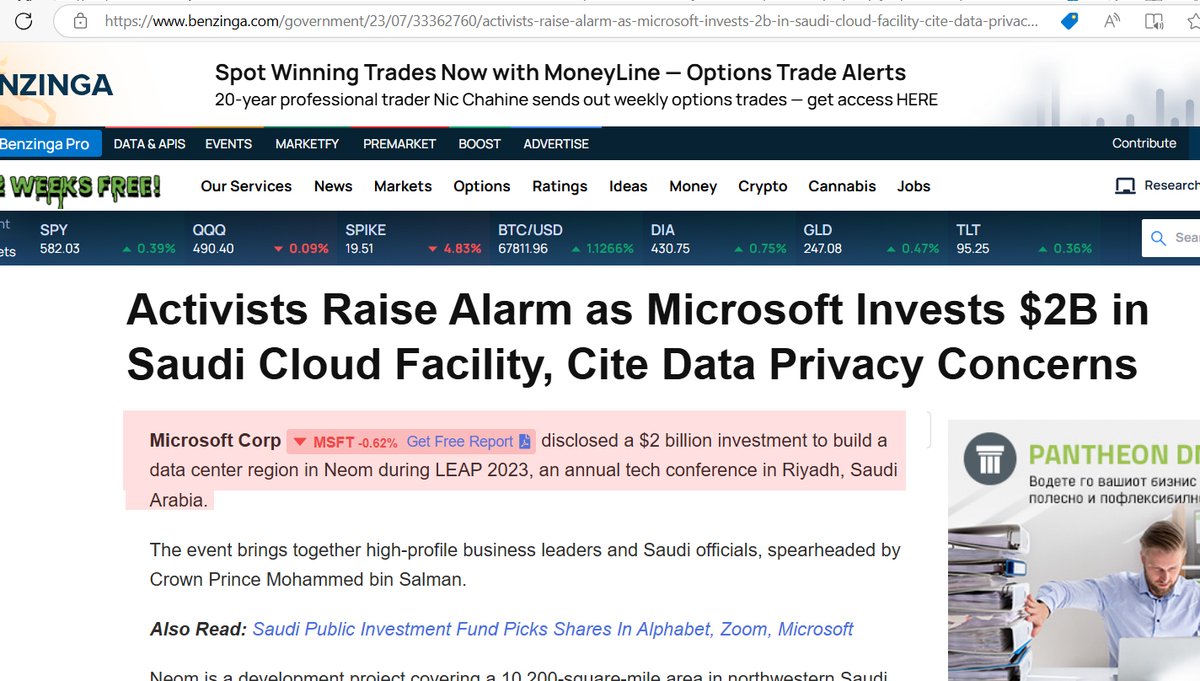The height and width of the screenshot is (681, 1200).
Task: Click the browser address bar URL
Action: point(570,21)
